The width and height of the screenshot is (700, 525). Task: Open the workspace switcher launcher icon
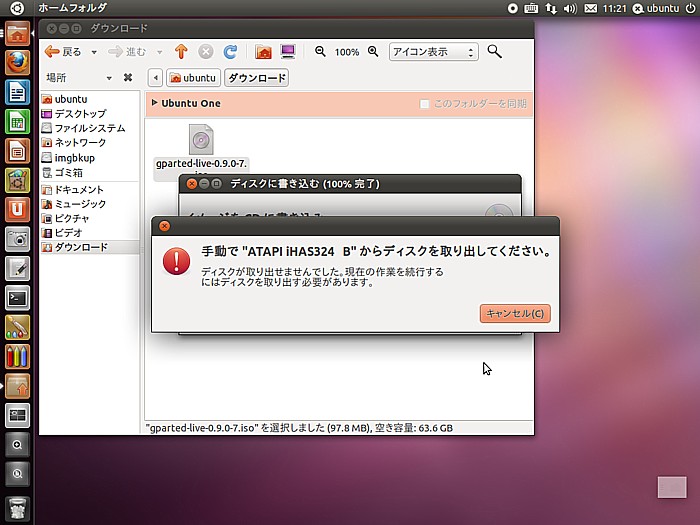tap(17, 415)
